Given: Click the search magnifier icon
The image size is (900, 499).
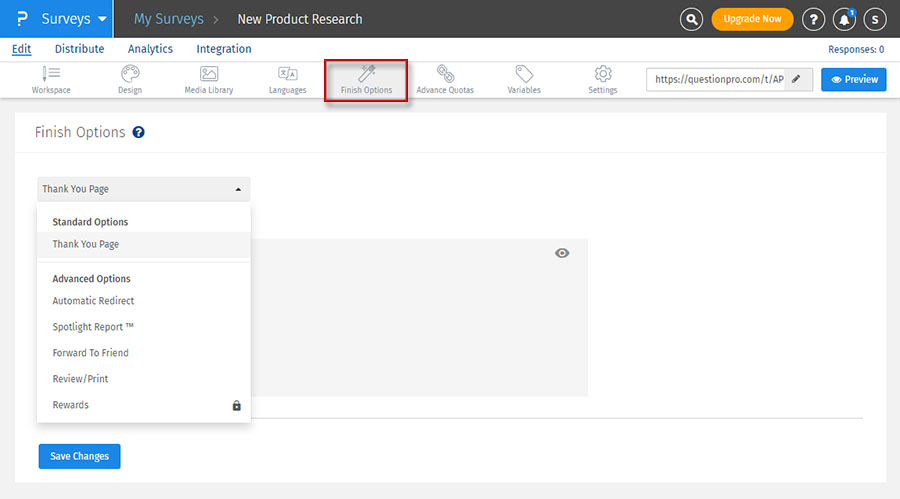Looking at the screenshot, I should pos(691,19).
